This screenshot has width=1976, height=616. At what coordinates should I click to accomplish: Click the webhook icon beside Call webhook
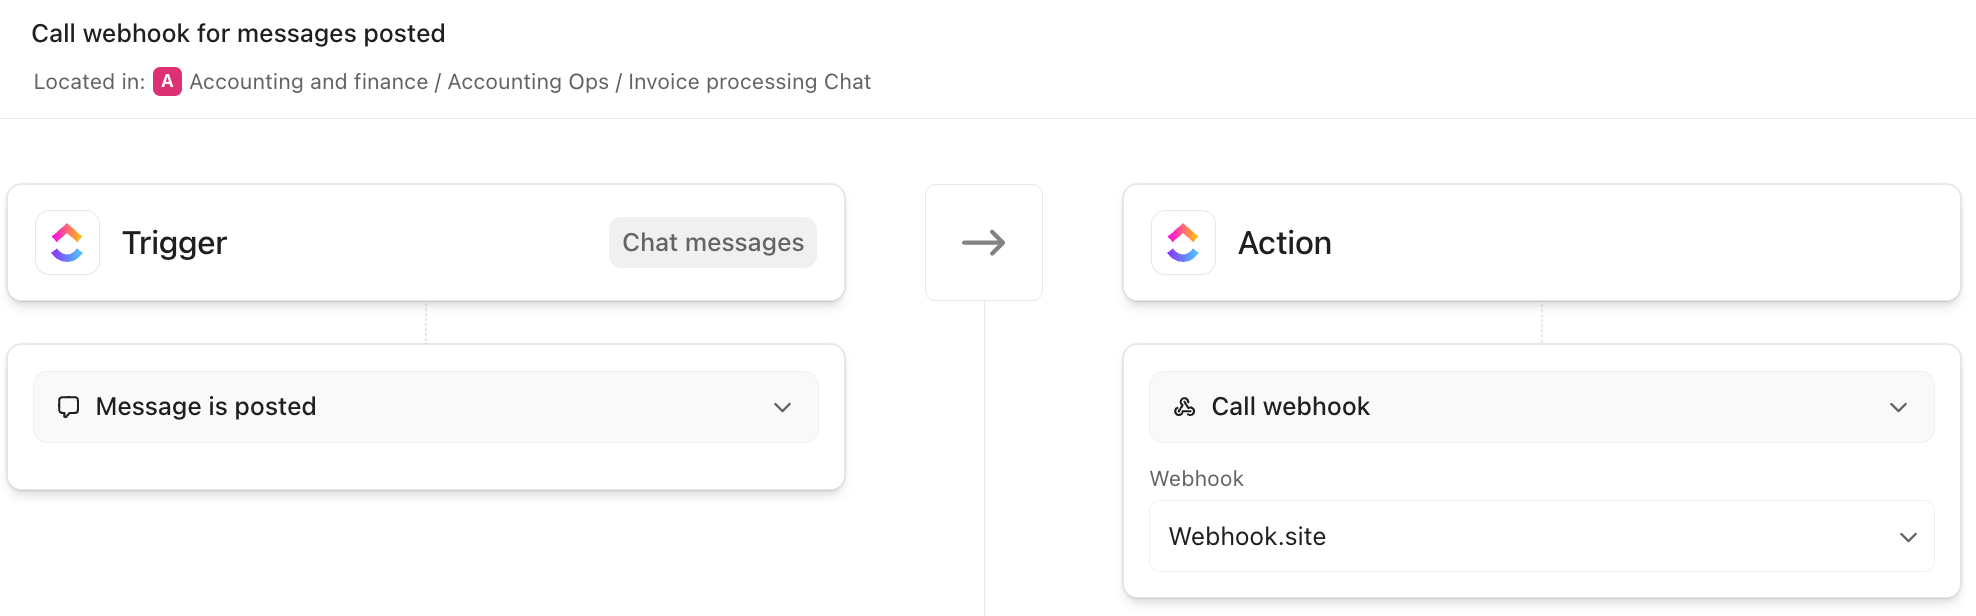point(1185,407)
